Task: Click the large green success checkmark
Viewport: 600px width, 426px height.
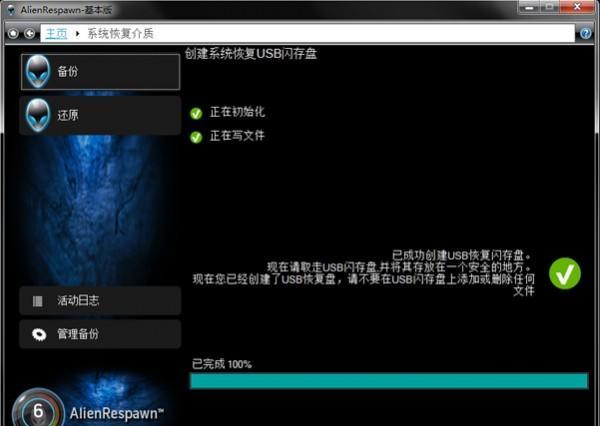Action: [x=565, y=273]
